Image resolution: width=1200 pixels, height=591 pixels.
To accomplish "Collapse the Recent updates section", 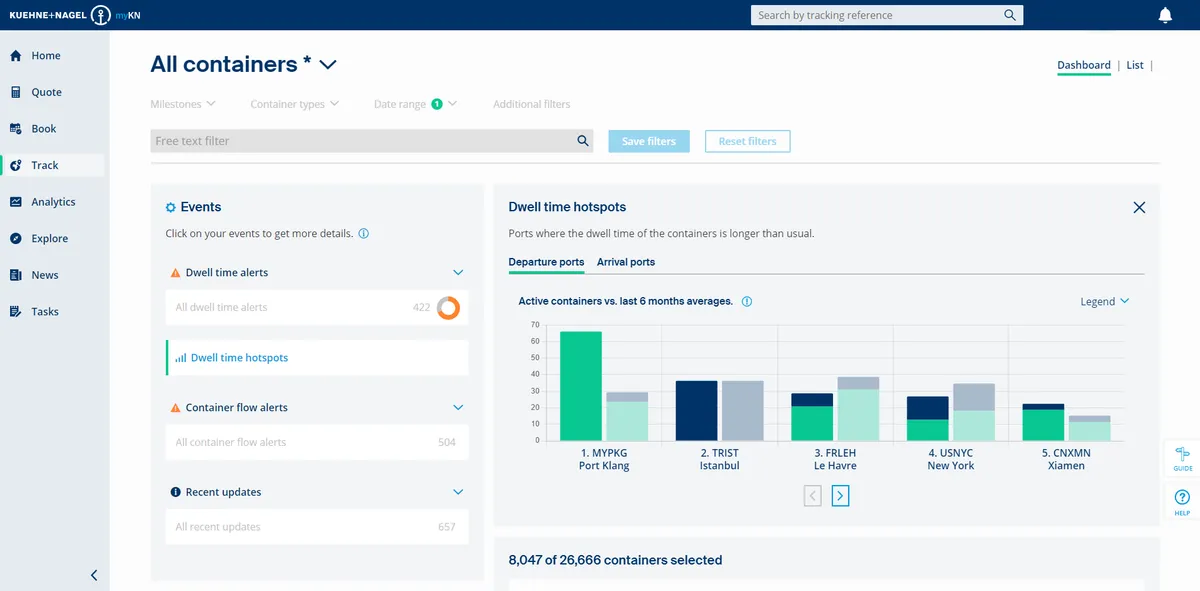I will [458, 492].
